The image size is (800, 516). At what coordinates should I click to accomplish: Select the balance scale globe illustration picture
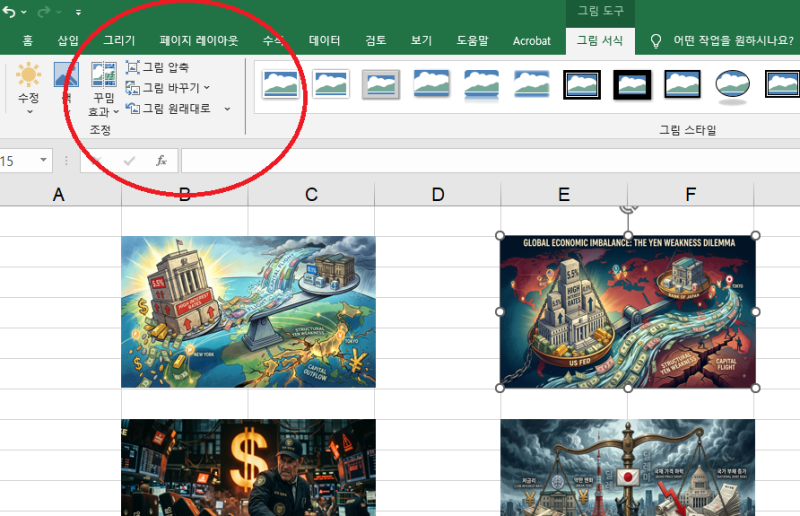pos(248,312)
